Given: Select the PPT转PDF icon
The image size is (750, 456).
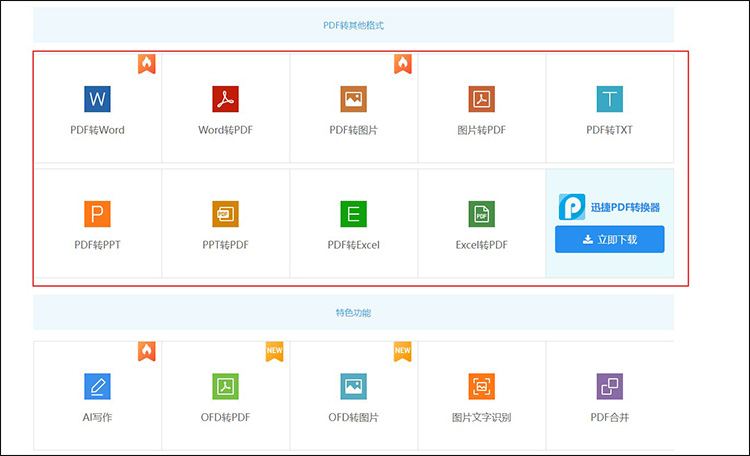Looking at the screenshot, I should pos(225,214).
